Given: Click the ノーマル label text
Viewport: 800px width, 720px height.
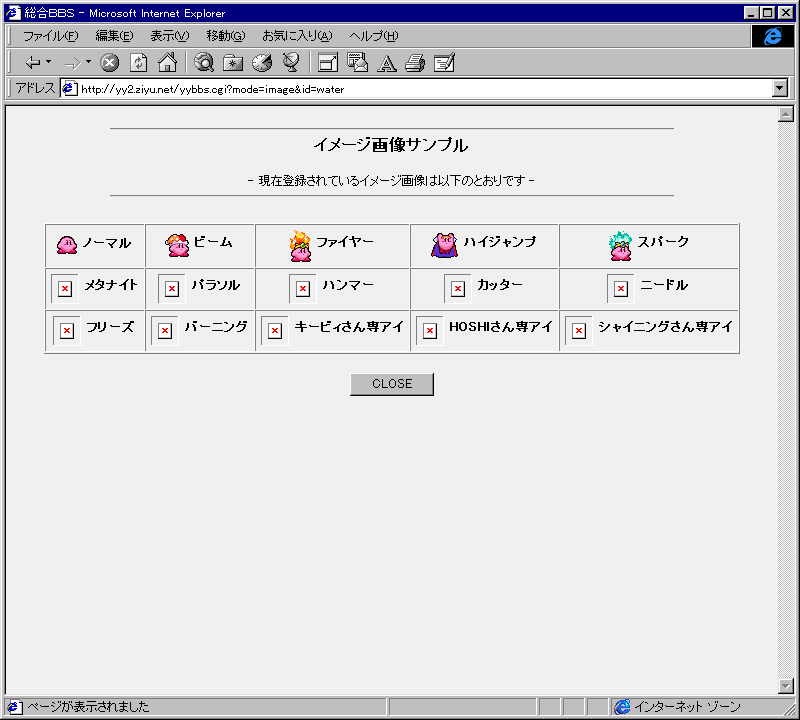Looking at the screenshot, I should click(107, 243).
